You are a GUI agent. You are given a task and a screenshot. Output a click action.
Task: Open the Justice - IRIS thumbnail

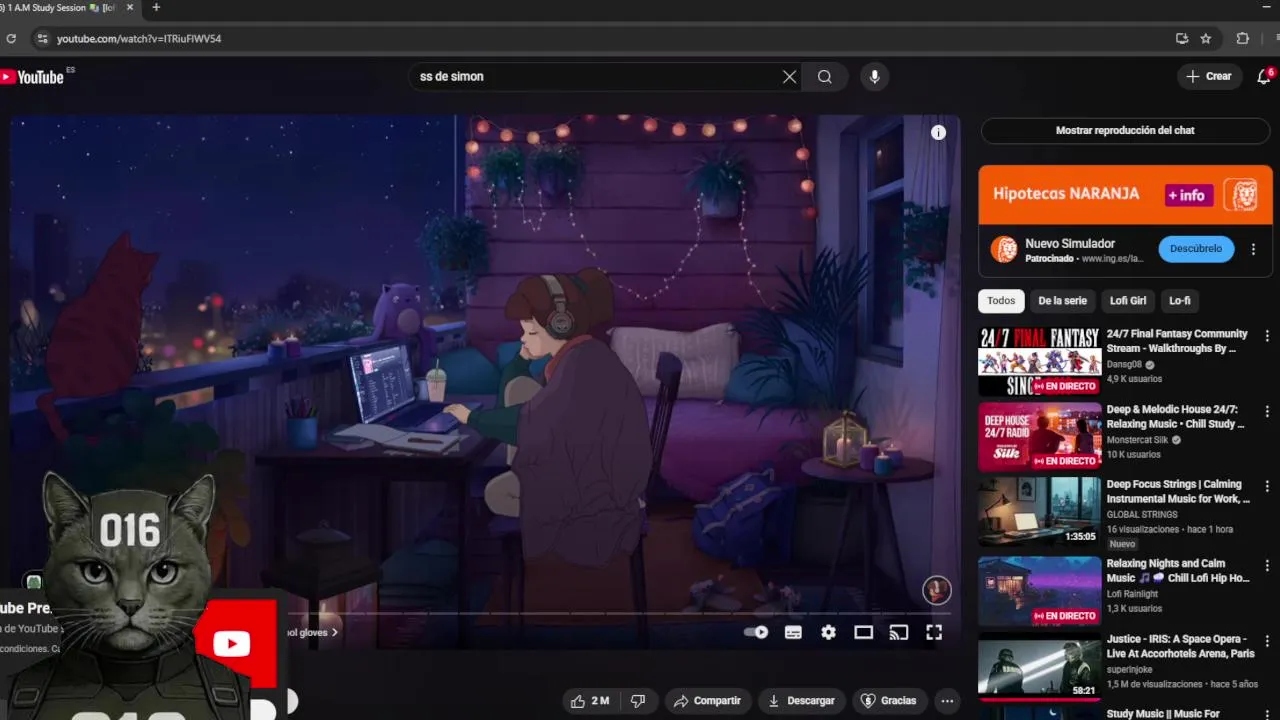click(x=1039, y=666)
